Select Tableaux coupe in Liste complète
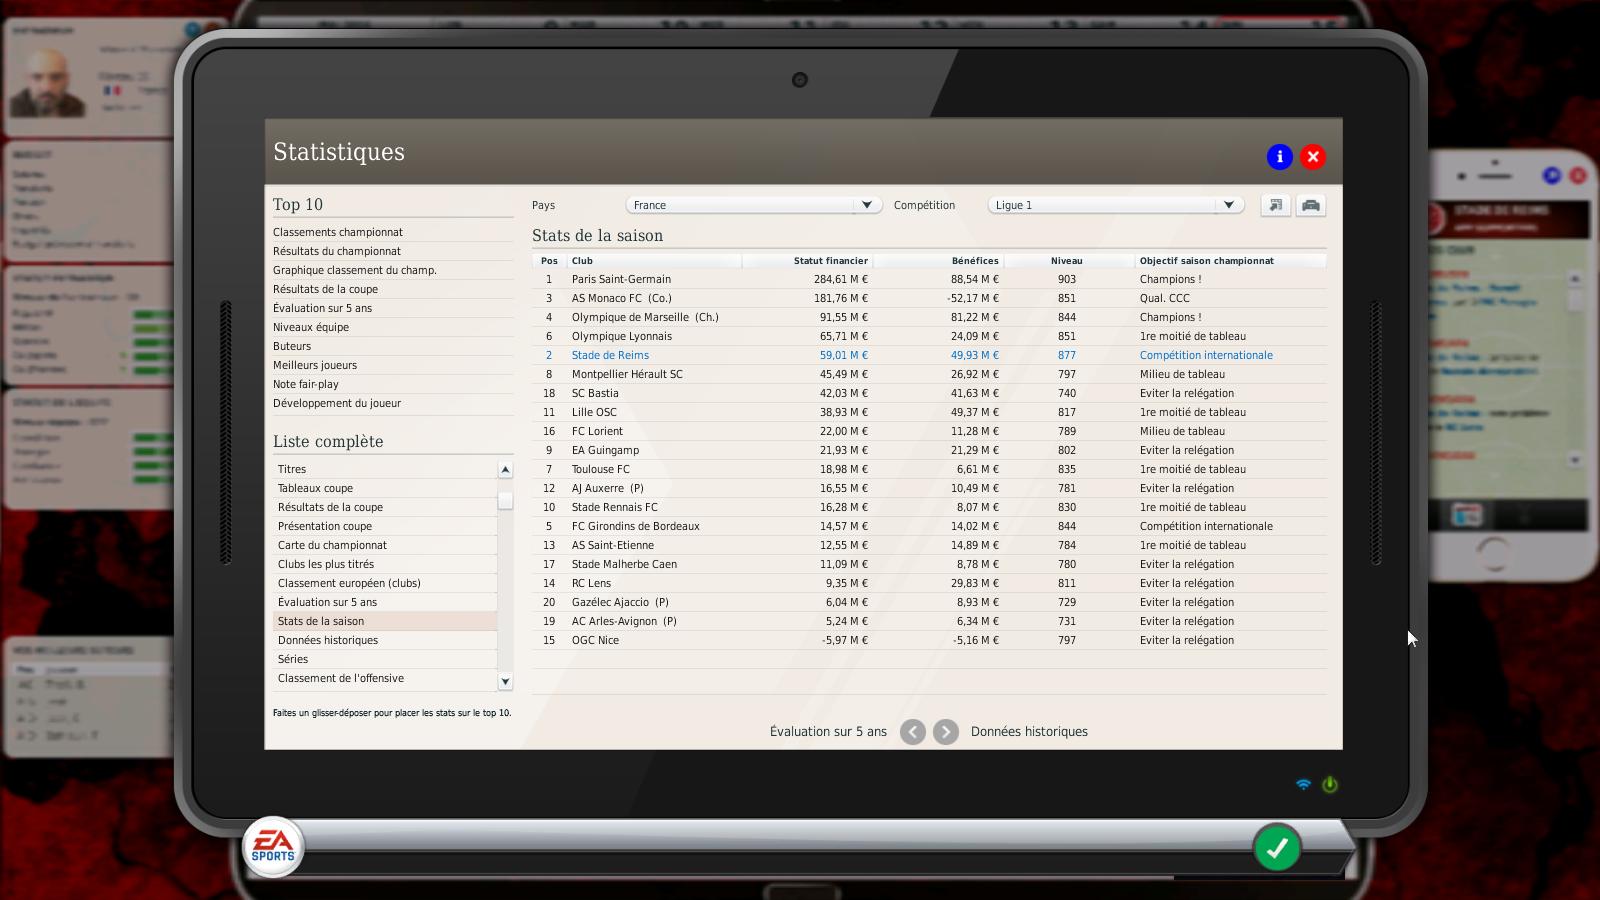1600x900 pixels. 385,488
